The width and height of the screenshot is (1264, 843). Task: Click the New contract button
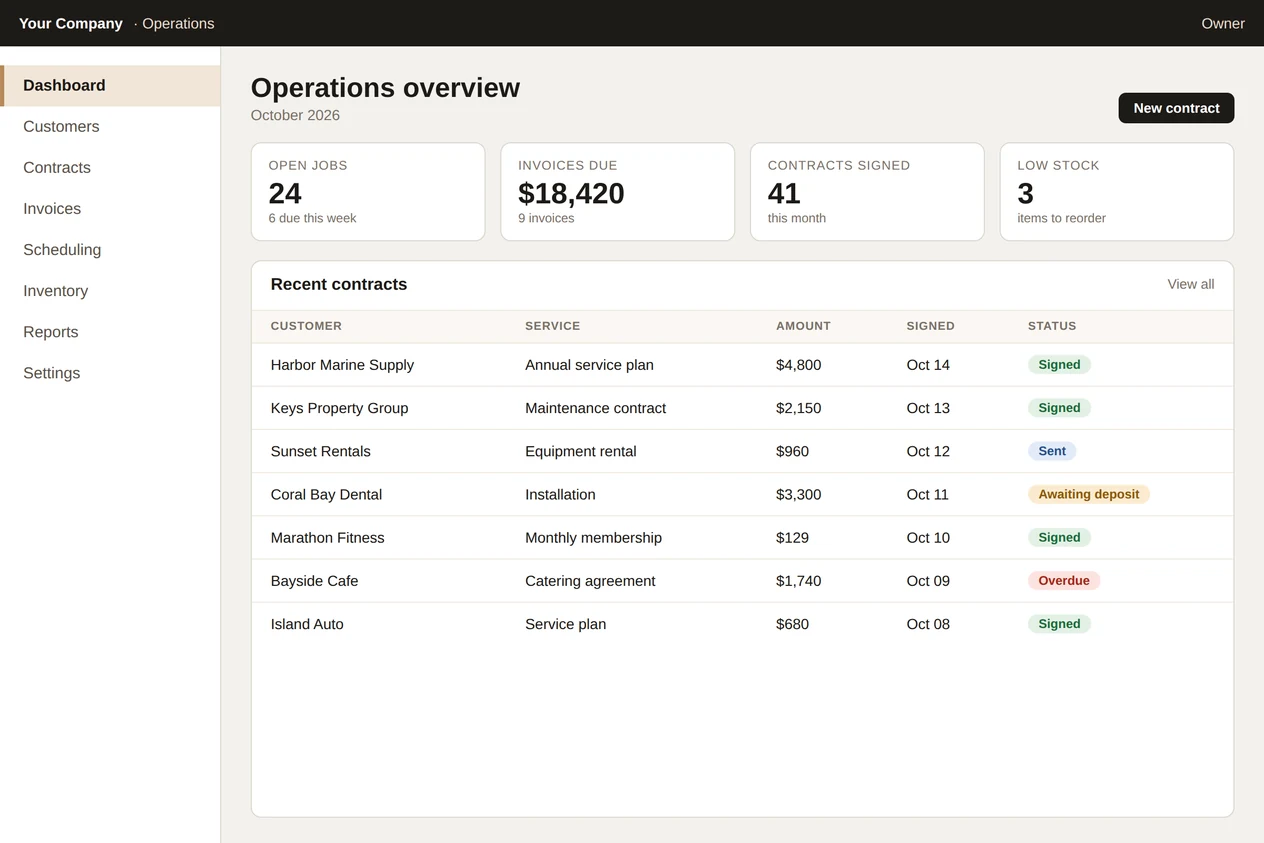[1176, 108]
